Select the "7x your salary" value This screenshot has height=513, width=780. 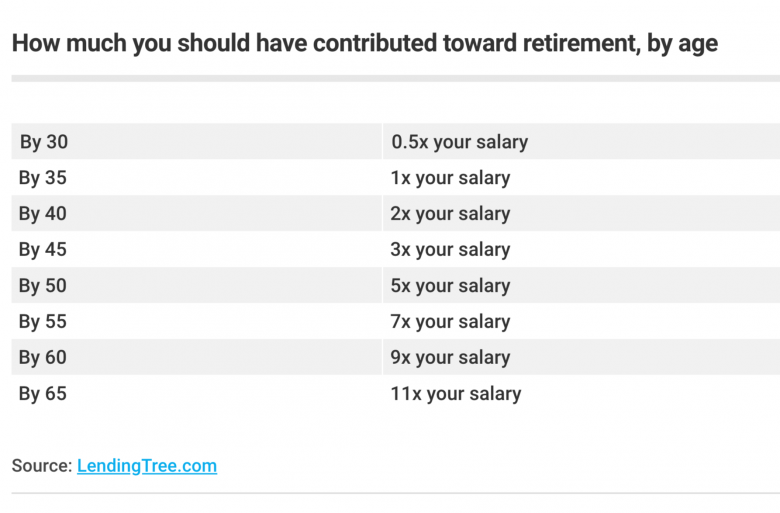click(450, 322)
